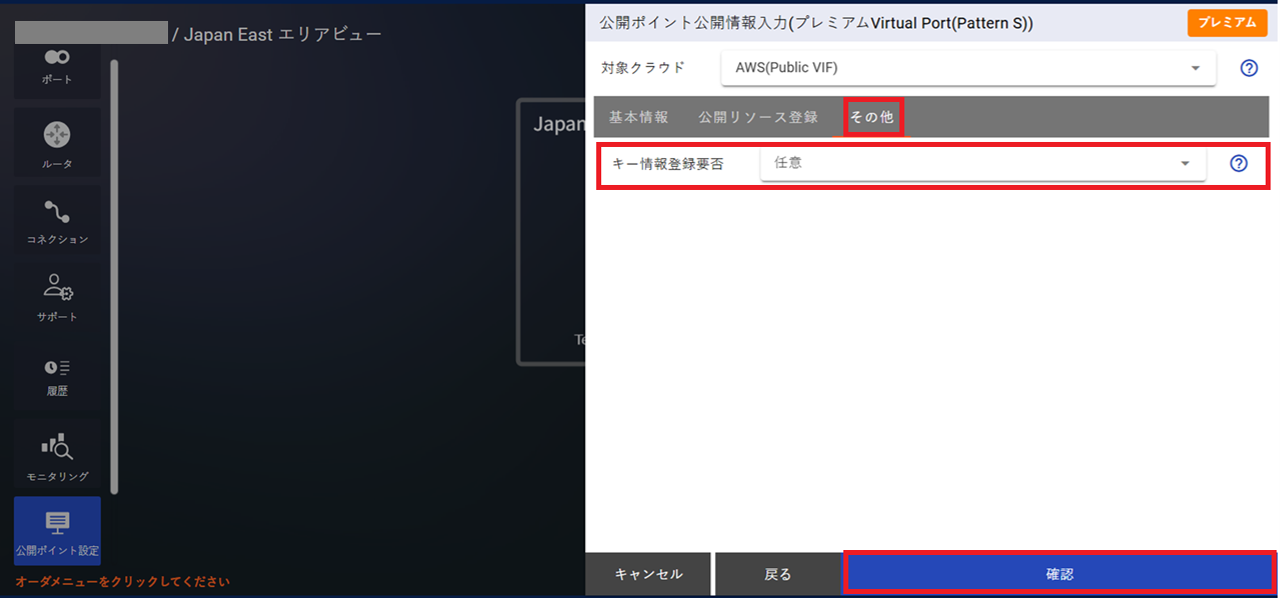The image size is (1280, 598).
Task: Switch to the 基本情報 tab
Action: 638,117
